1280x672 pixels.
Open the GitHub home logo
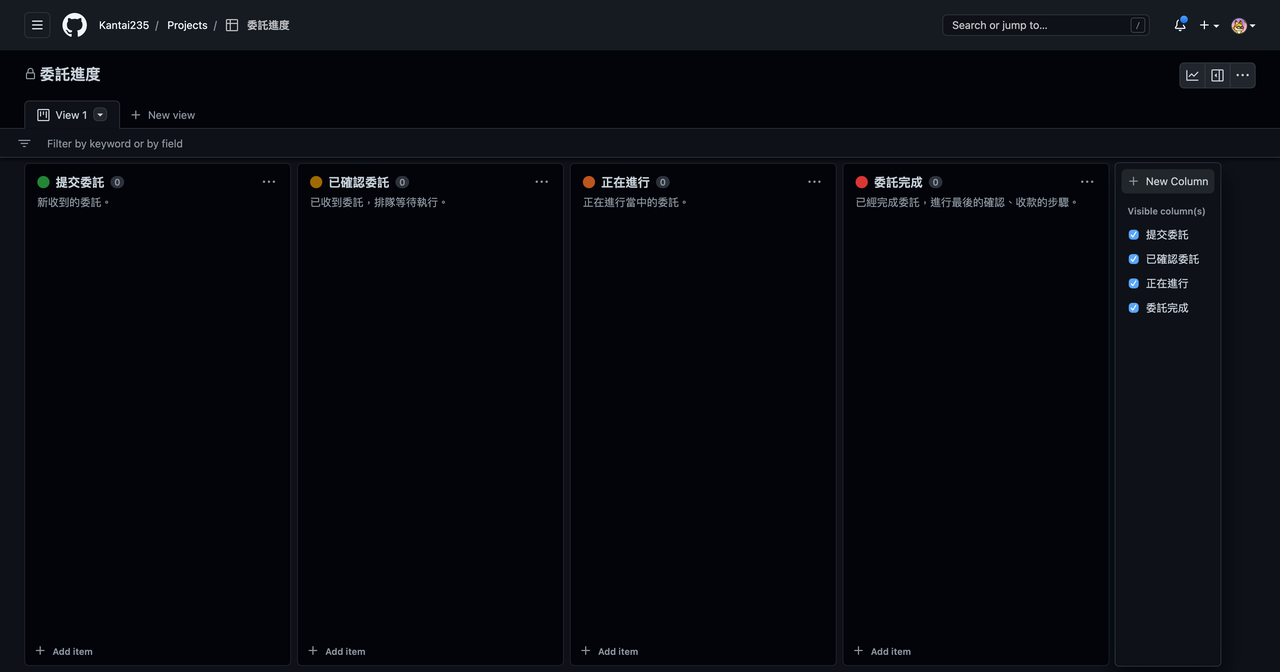[x=74, y=24]
